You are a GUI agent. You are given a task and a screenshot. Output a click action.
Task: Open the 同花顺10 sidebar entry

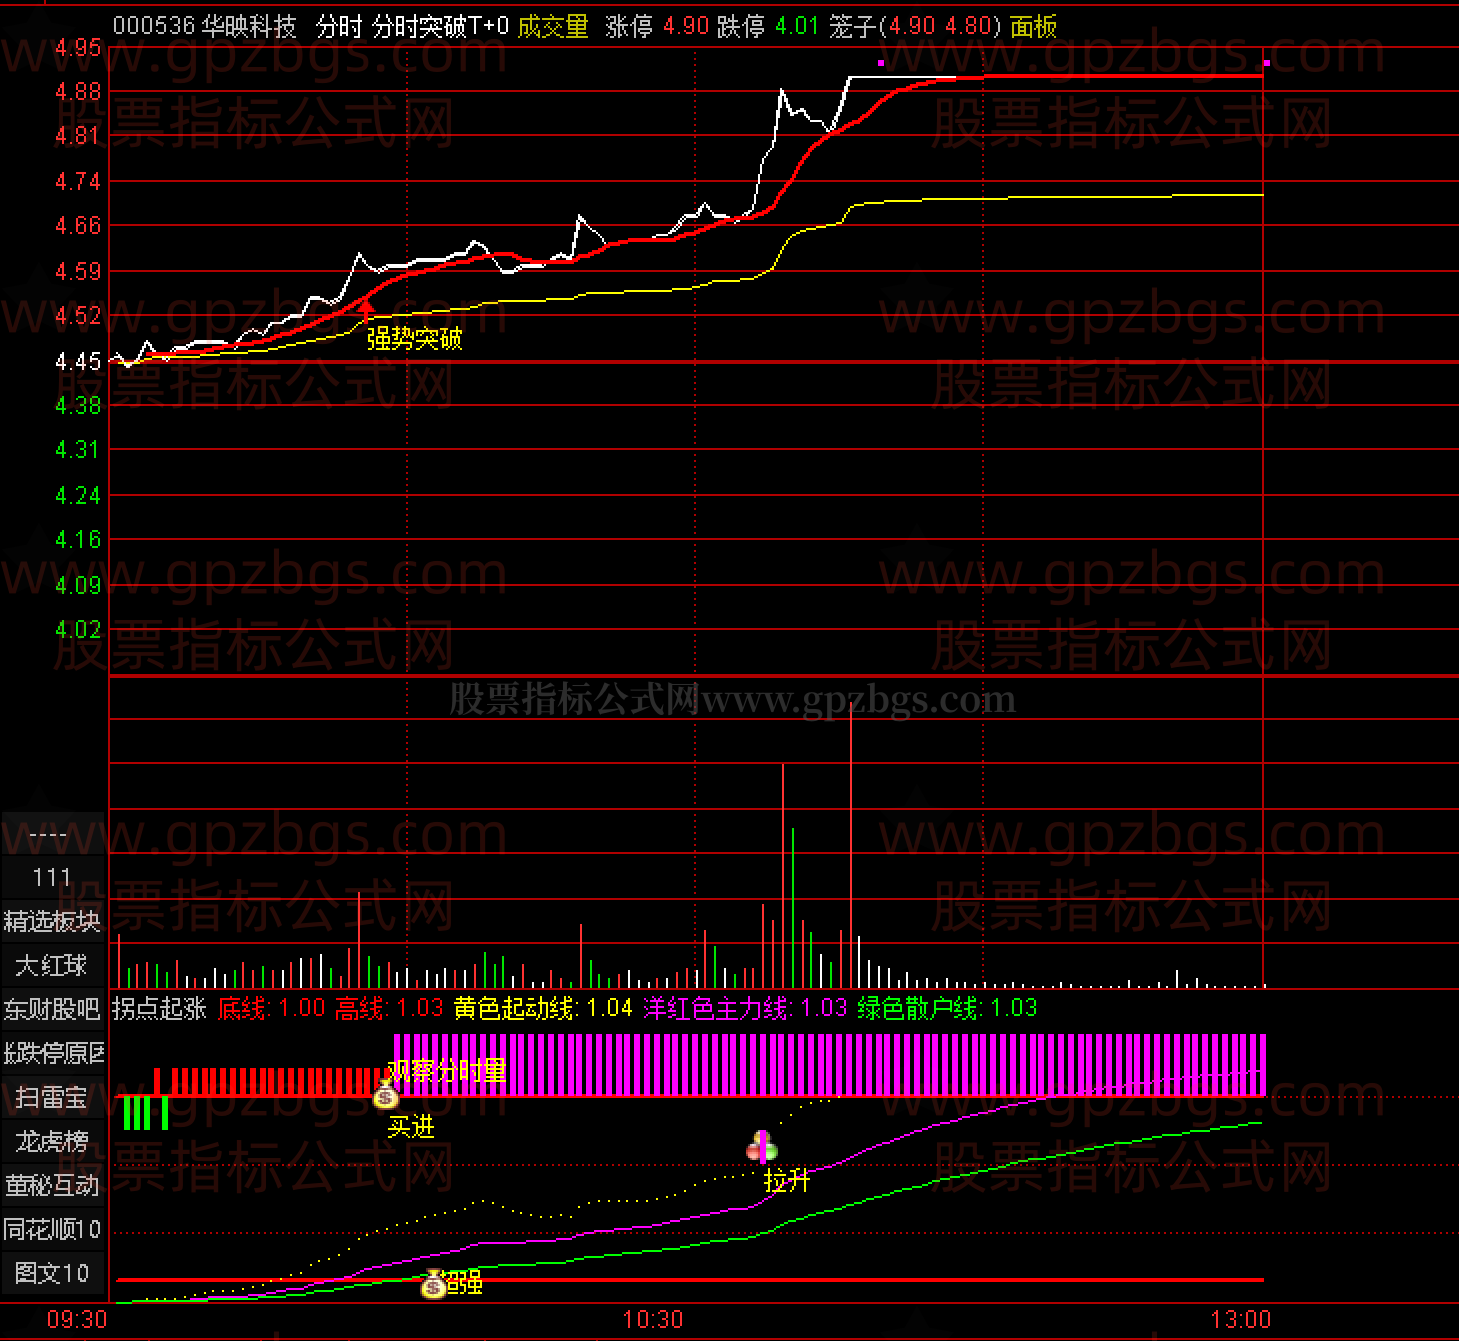tap(52, 1229)
